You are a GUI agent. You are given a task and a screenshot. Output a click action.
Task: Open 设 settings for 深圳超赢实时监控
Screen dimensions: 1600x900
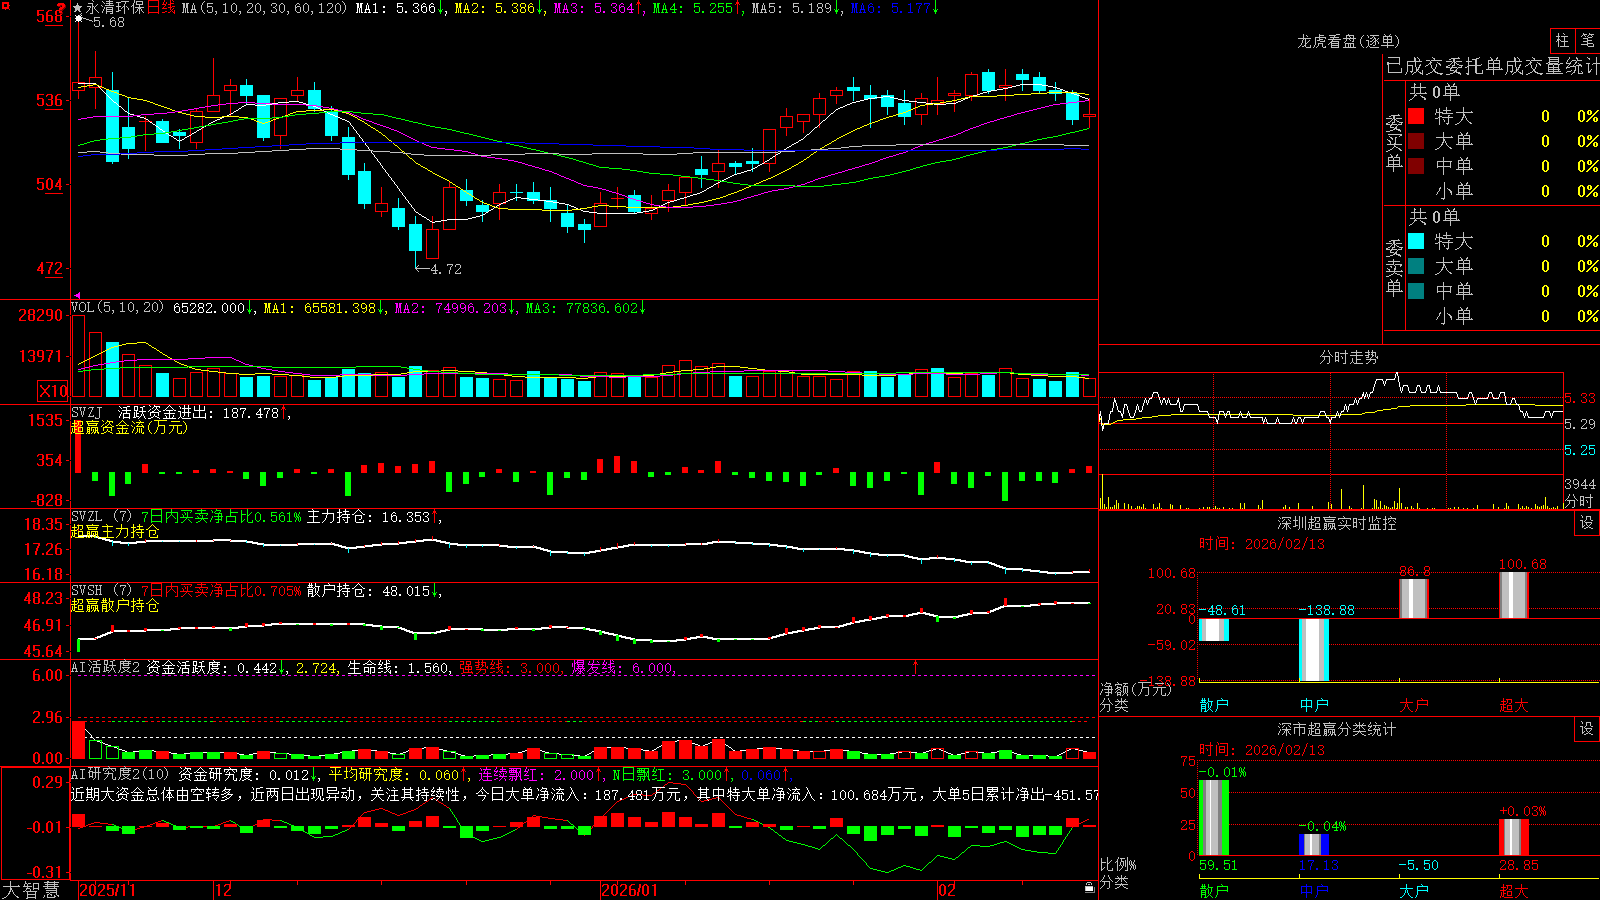(1587, 523)
